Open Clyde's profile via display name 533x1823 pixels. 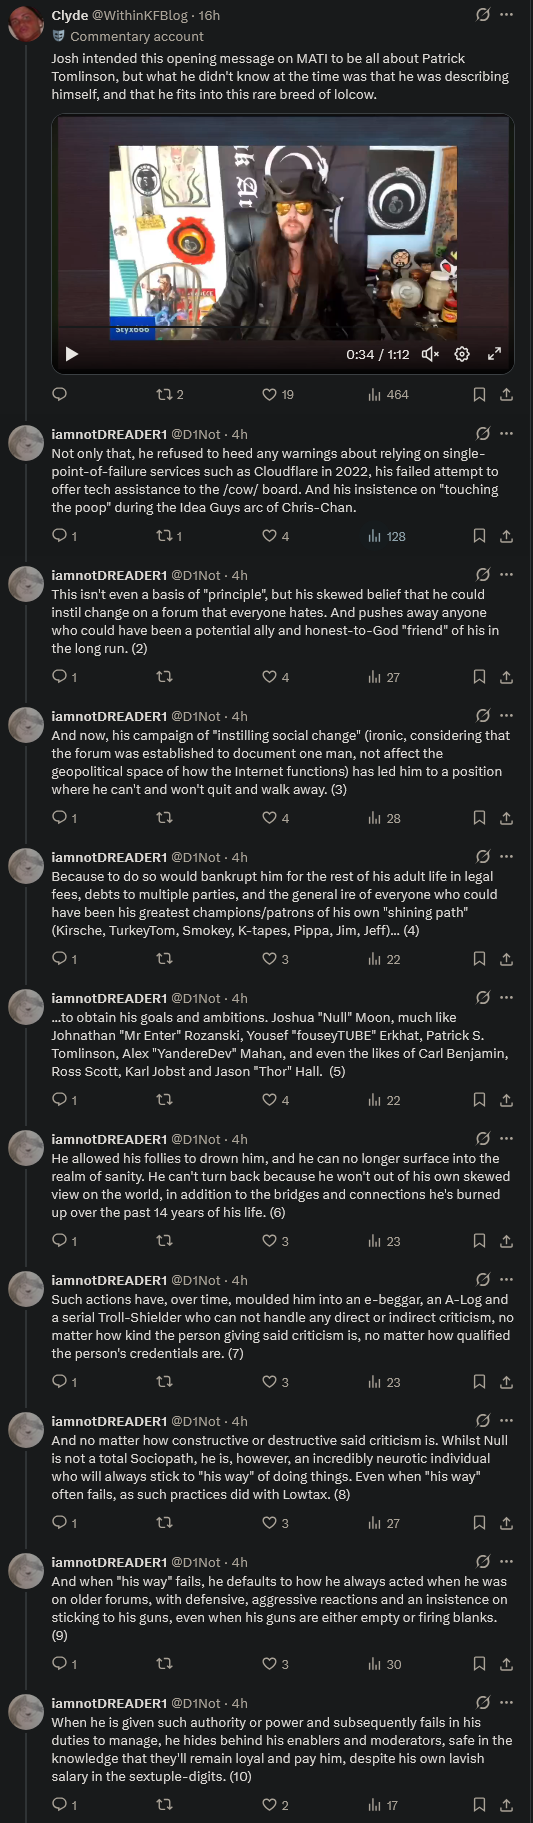[70, 15]
